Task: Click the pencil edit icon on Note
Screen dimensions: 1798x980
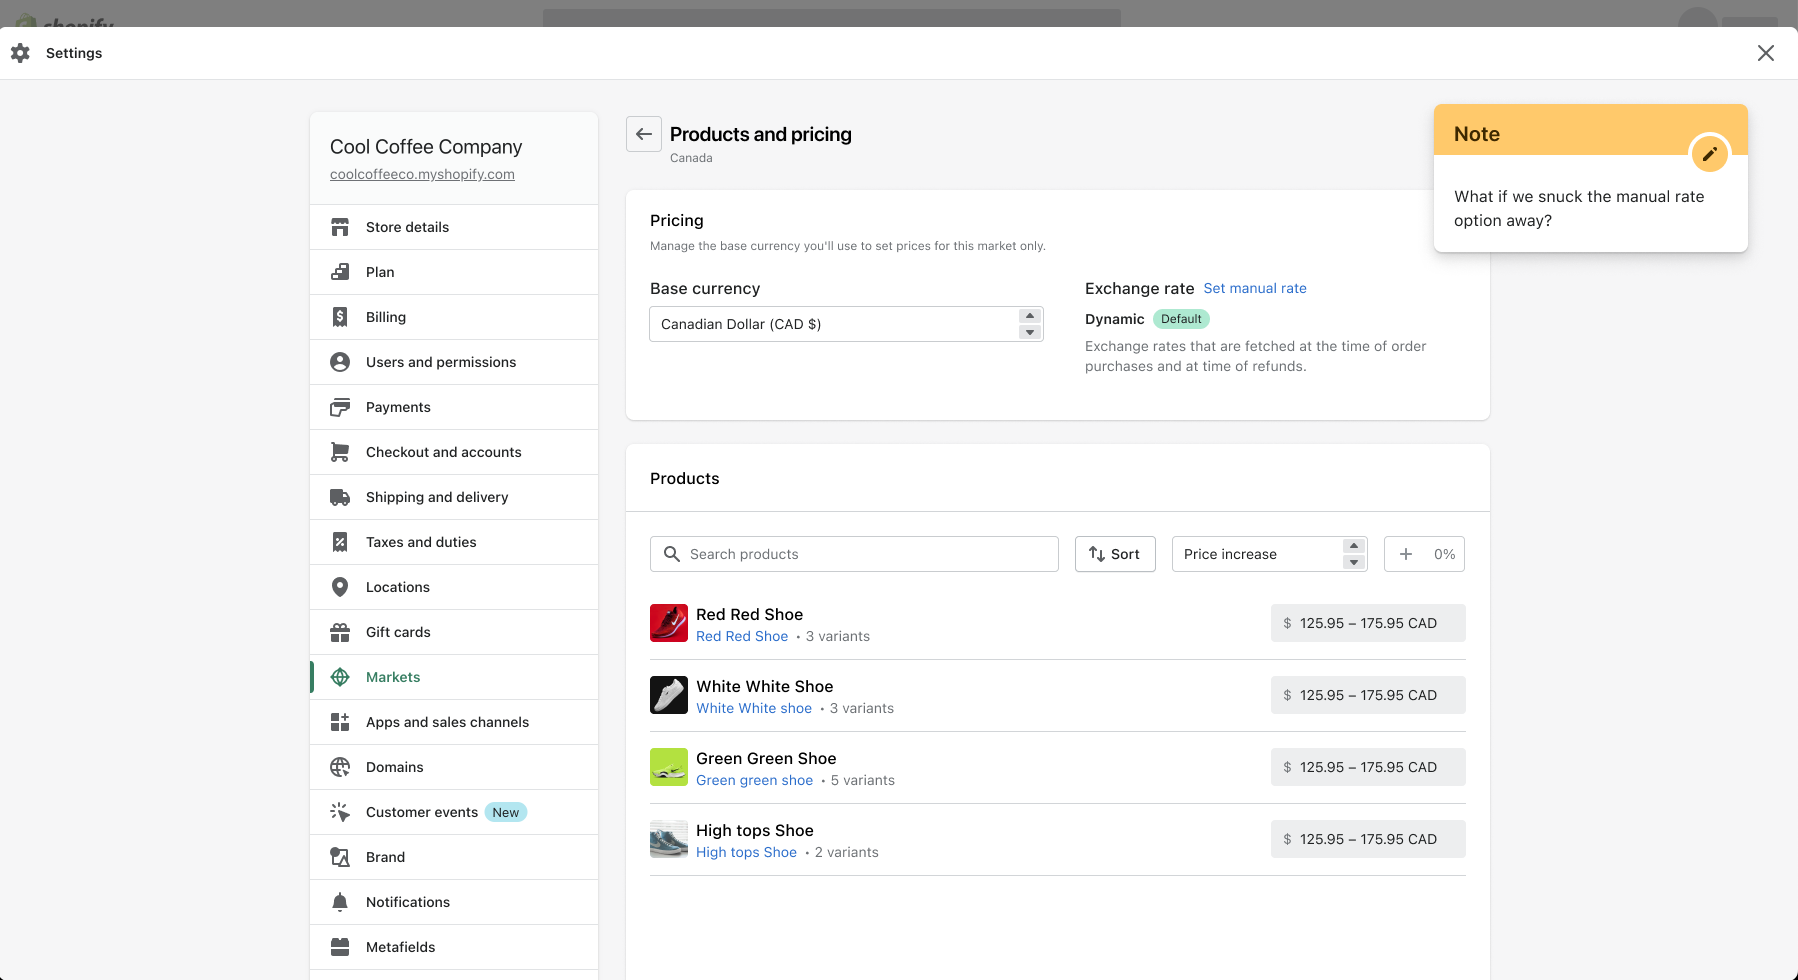Action: (x=1709, y=154)
